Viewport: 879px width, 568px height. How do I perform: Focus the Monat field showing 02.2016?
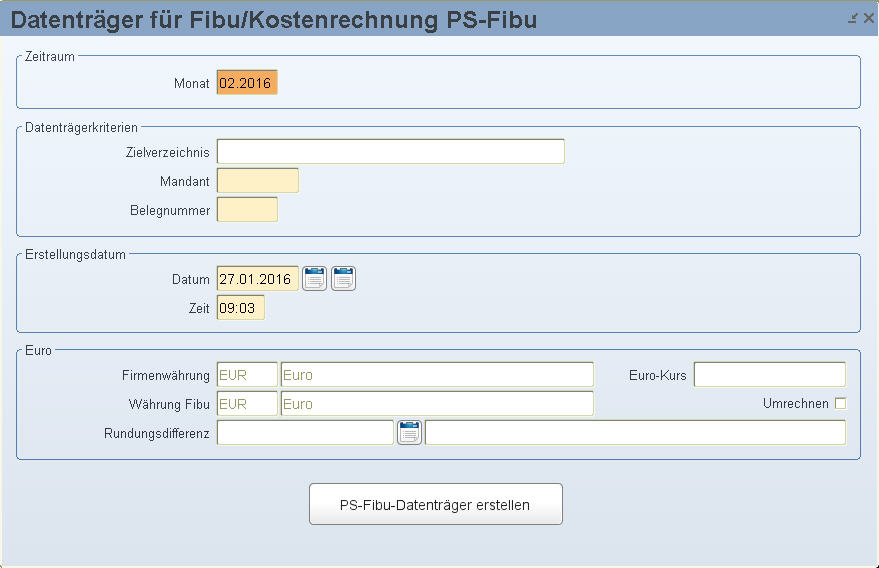[247, 82]
